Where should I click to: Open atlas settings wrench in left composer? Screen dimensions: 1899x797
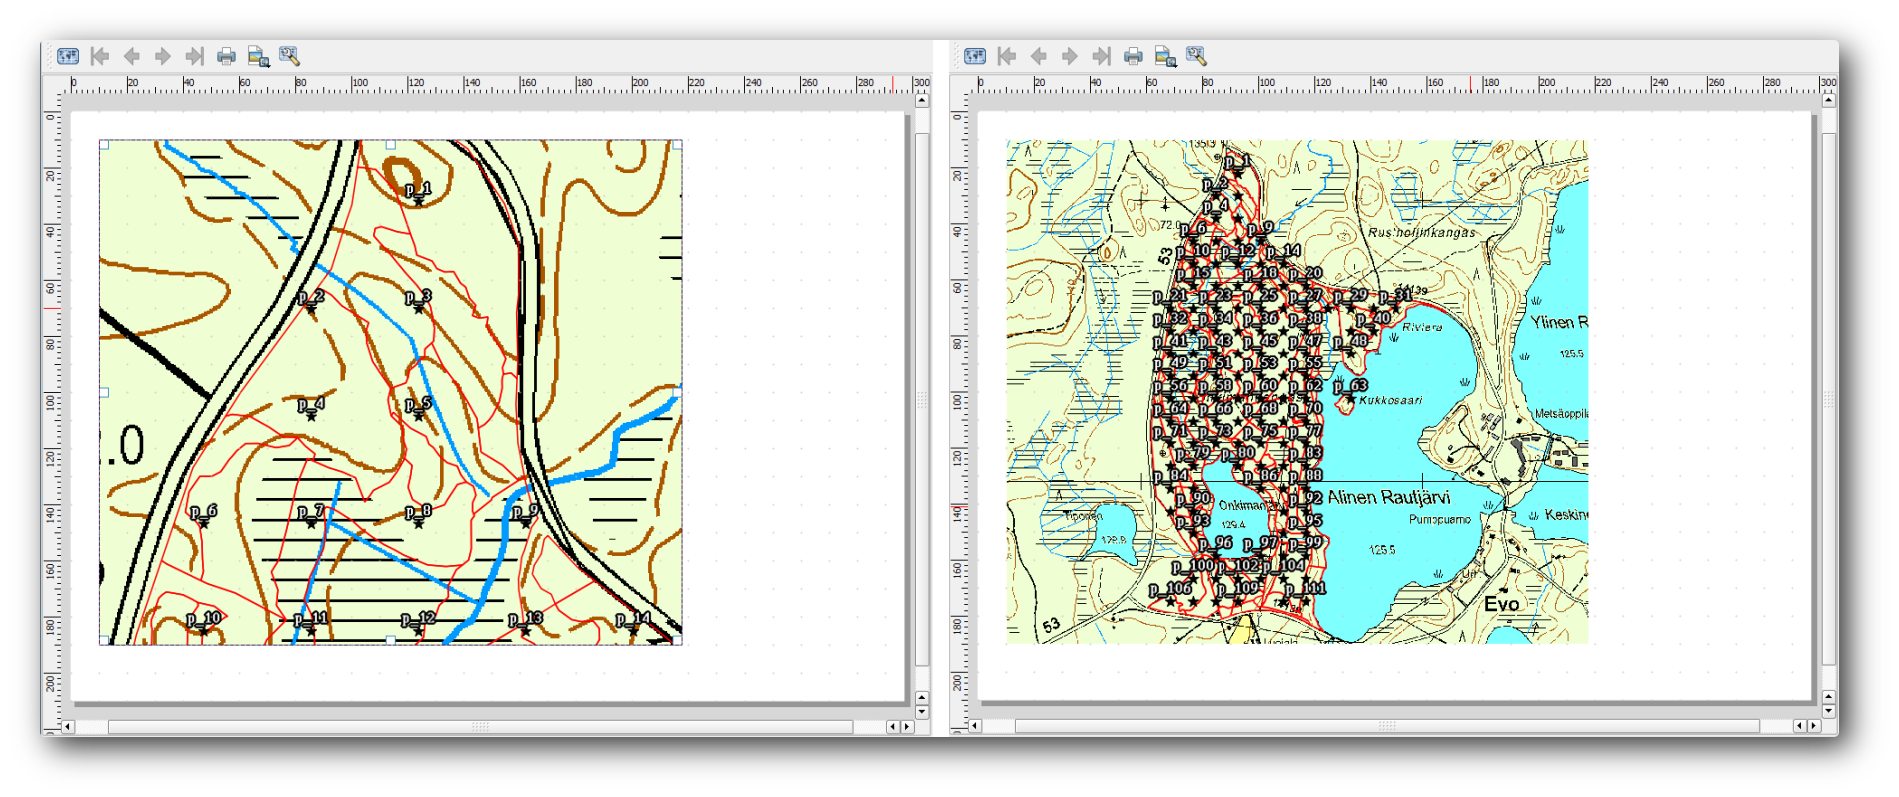pyautogui.click(x=290, y=56)
